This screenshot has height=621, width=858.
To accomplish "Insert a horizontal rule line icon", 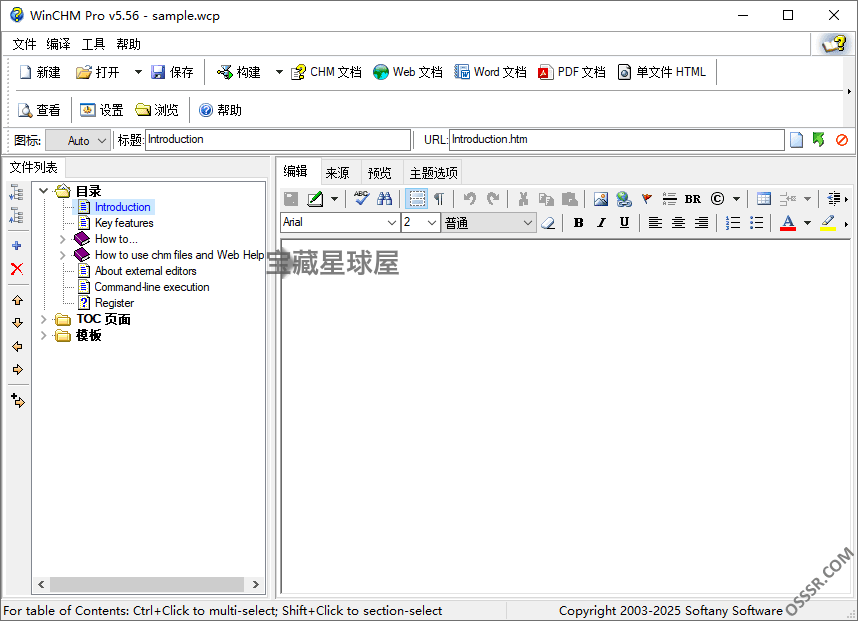I will pyautogui.click(x=669, y=198).
